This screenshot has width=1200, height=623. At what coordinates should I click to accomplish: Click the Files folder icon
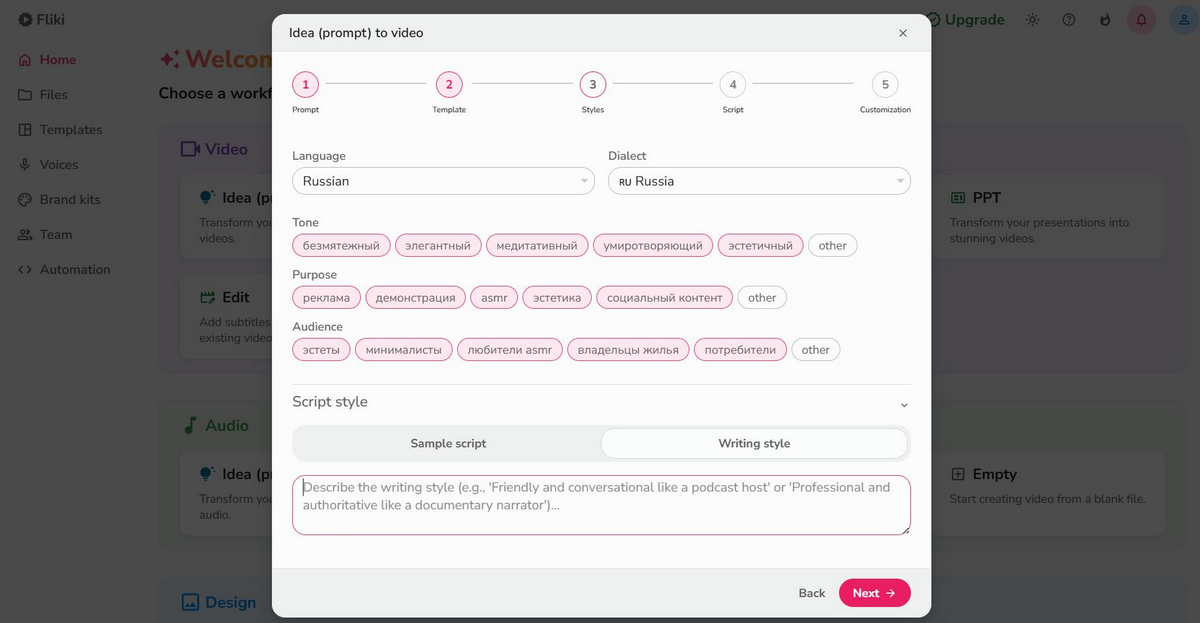click(x=25, y=95)
